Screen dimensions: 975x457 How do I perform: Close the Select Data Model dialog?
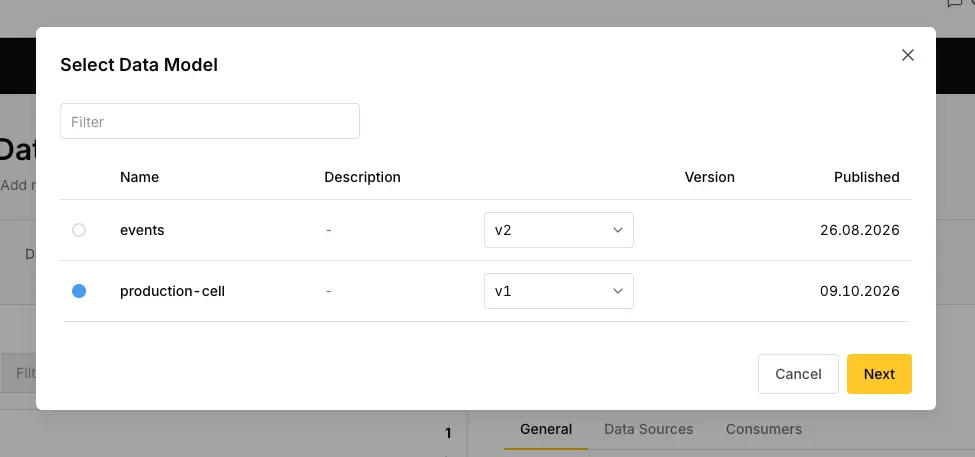point(907,55)
